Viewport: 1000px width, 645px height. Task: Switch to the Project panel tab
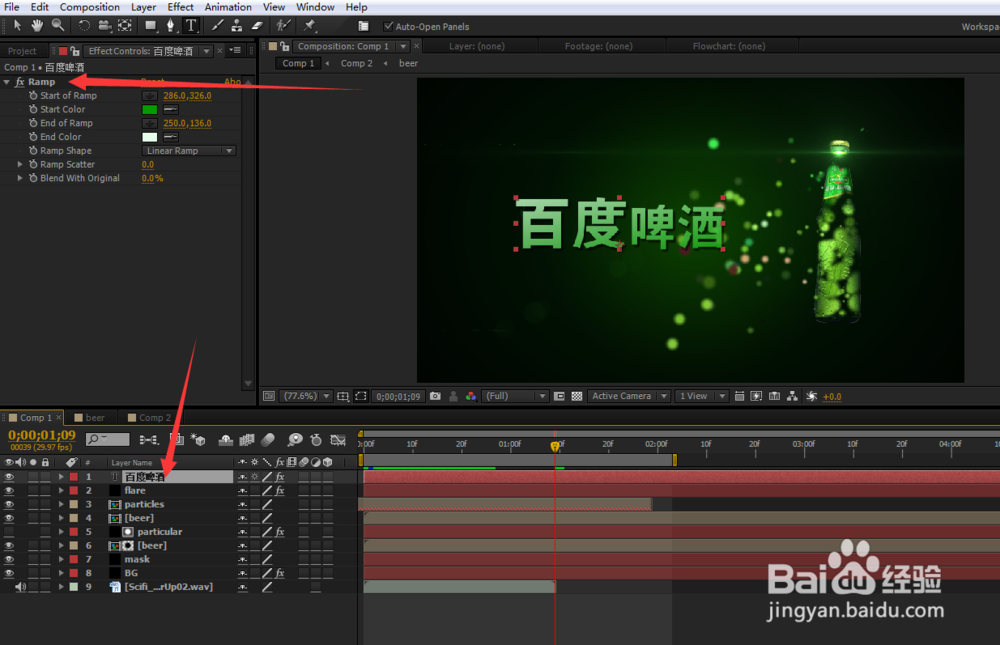(x=22, y=51)
